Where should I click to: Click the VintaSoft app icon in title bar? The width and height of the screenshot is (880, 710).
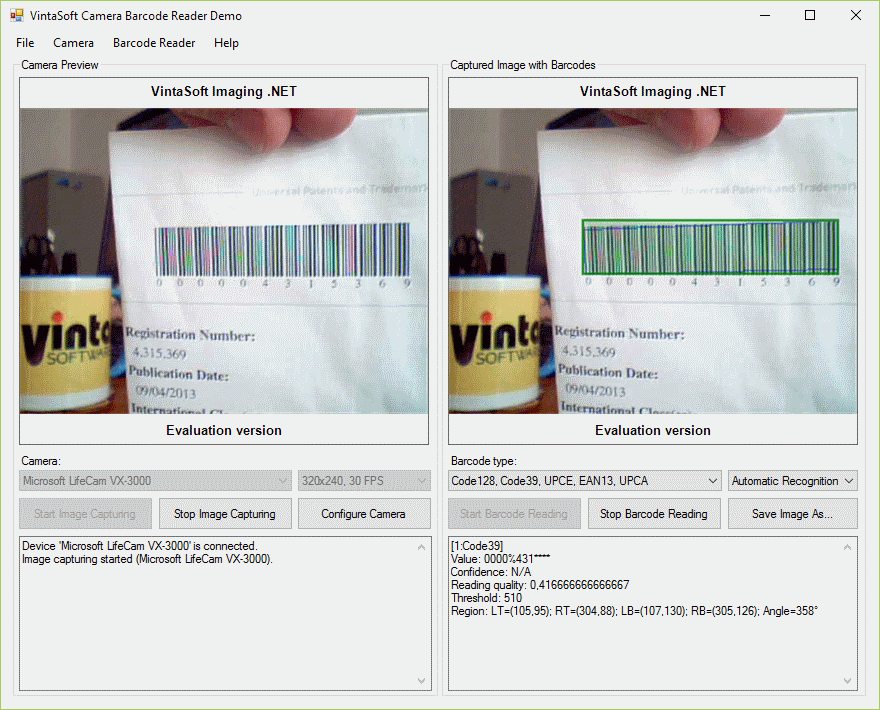tap(16, 16)
